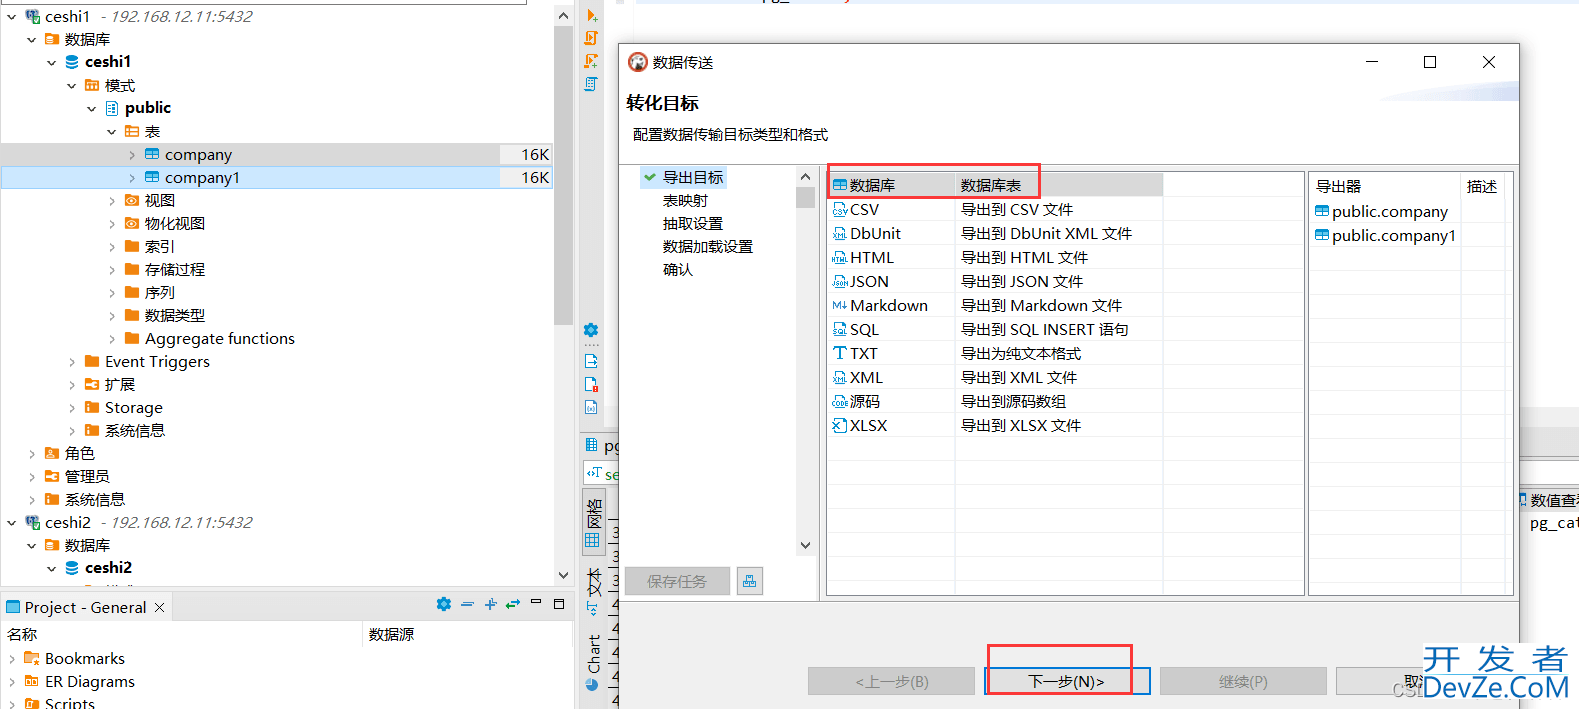Screen dimensions: 1579x709
Task: Choose the Markdown format icon
Action: click(840, 306)
